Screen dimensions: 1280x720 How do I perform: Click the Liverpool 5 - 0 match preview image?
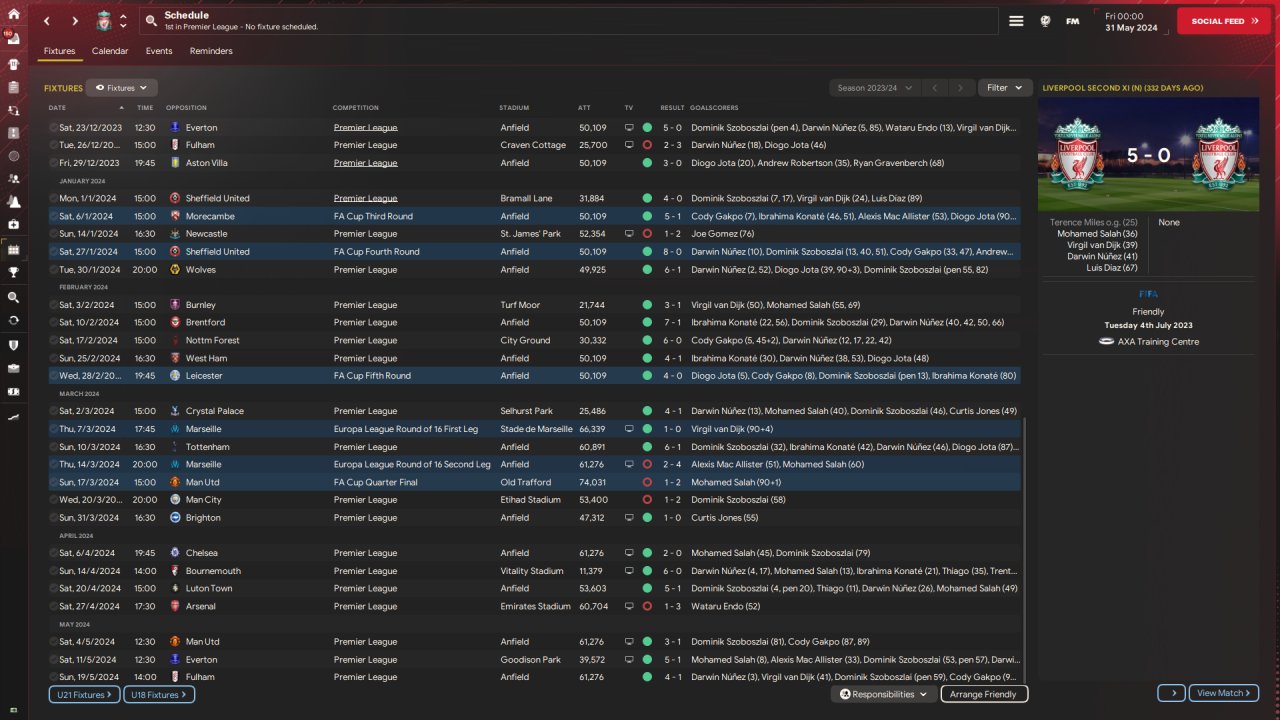[x=1149, y=155]
